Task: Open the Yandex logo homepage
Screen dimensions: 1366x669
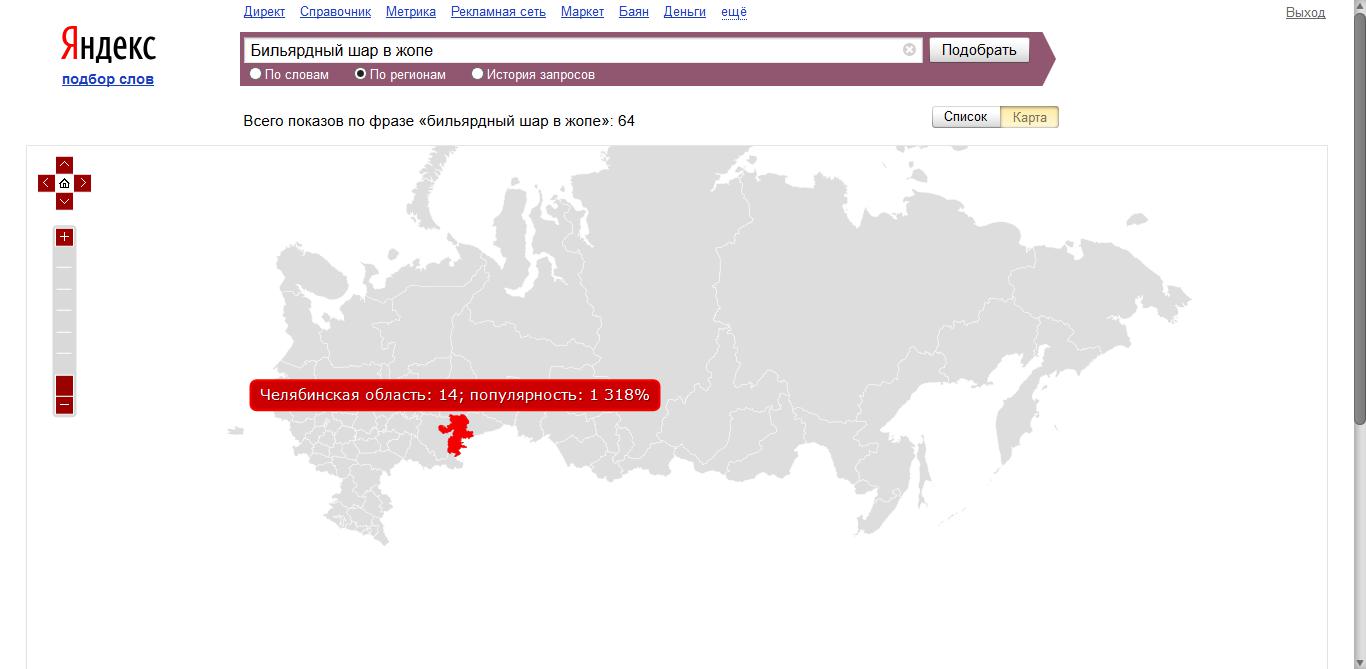Action: click(x=108, y=45)
